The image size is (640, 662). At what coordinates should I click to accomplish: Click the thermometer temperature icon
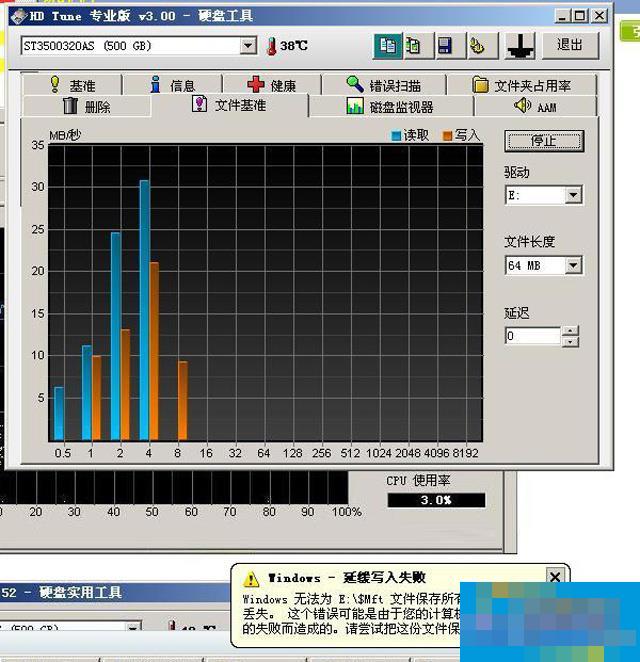click(272, 46)
